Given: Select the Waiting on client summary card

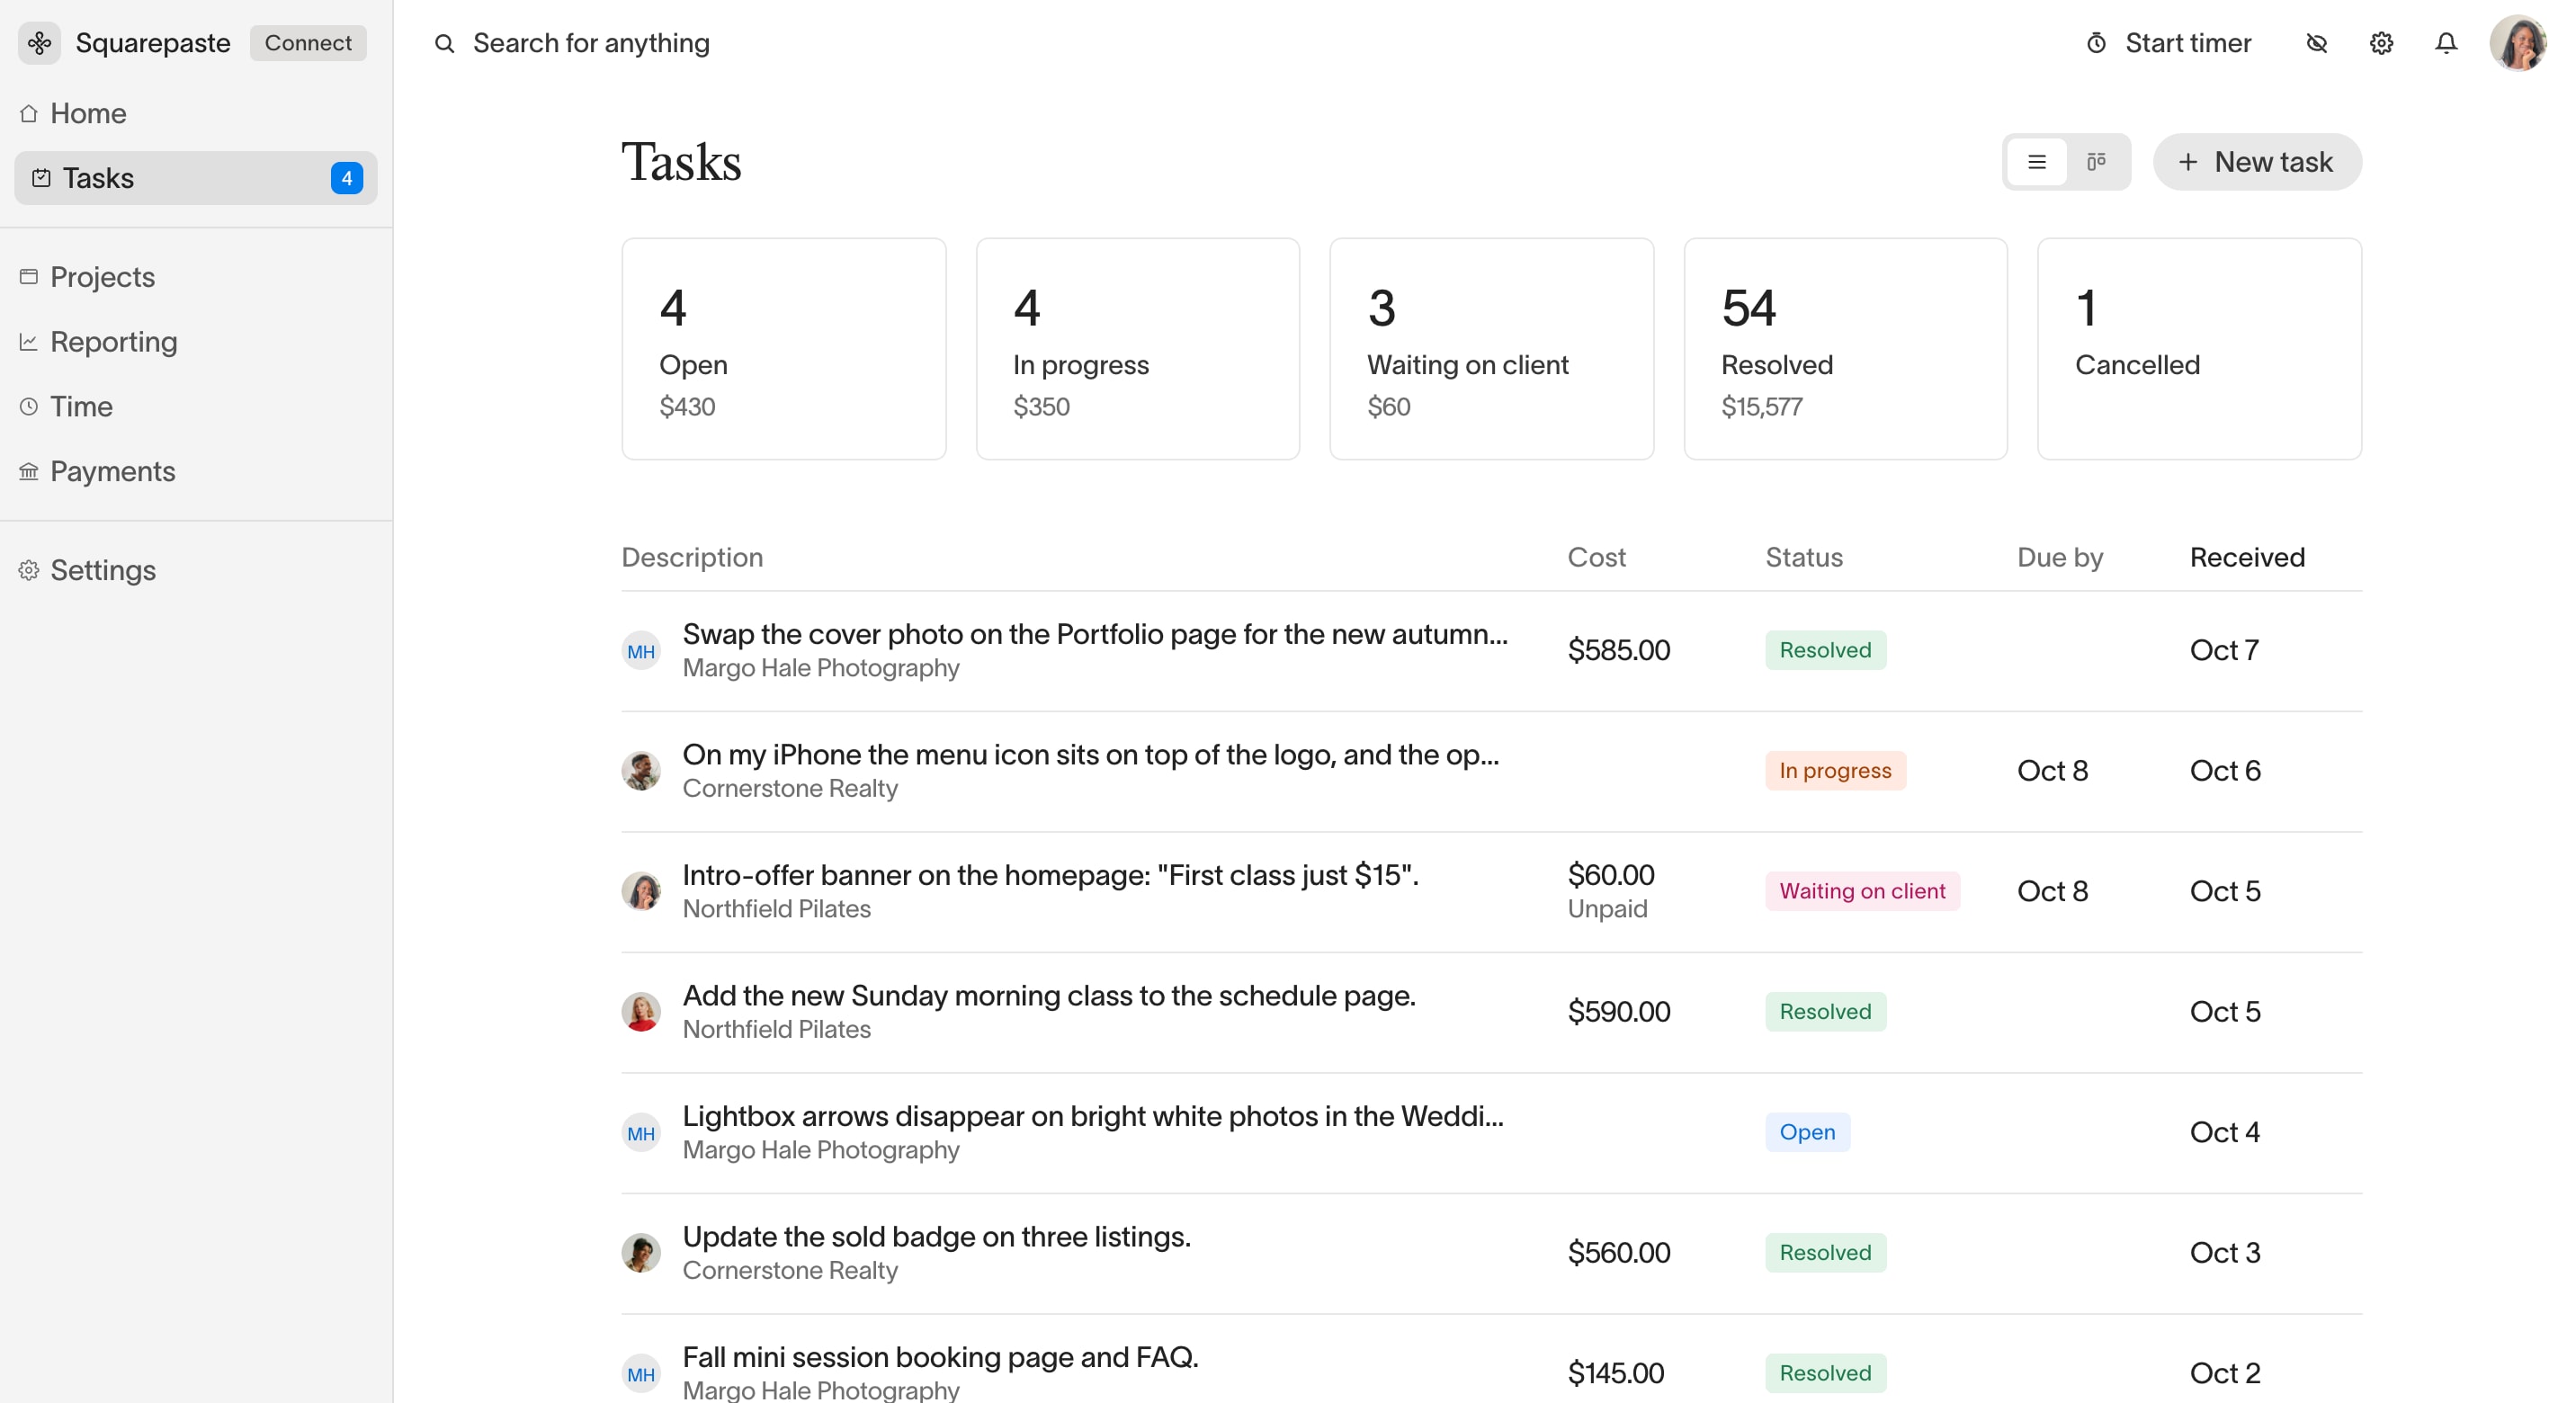Looking at the screenshot, I should tap(1492, 349).
